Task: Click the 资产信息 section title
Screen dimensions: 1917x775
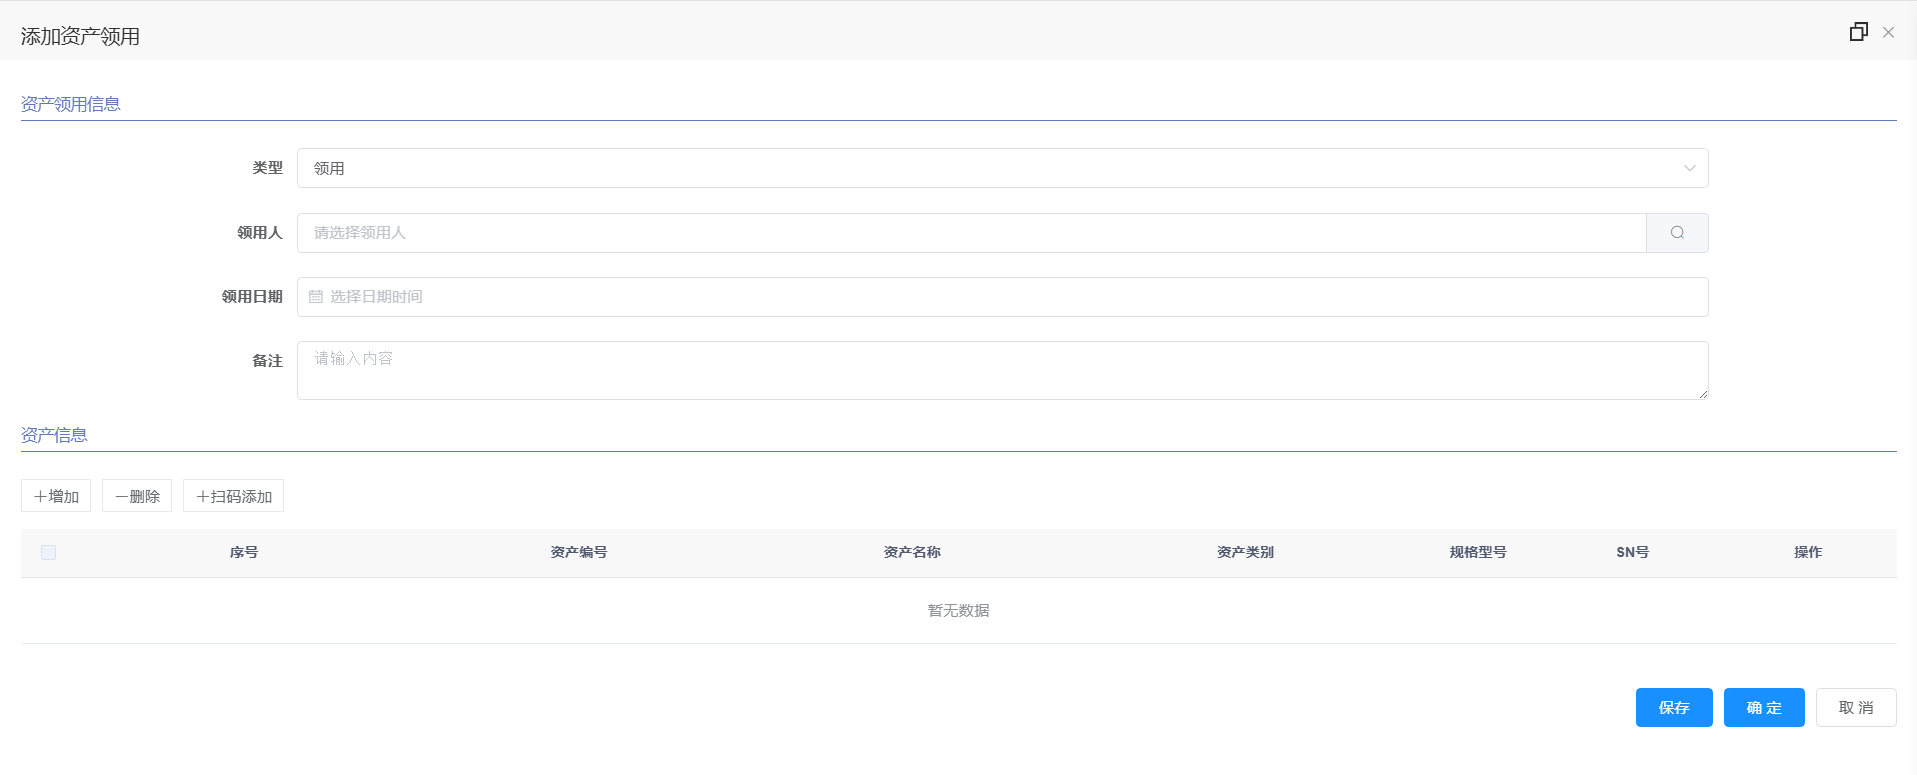Action: tap(54, 435)
